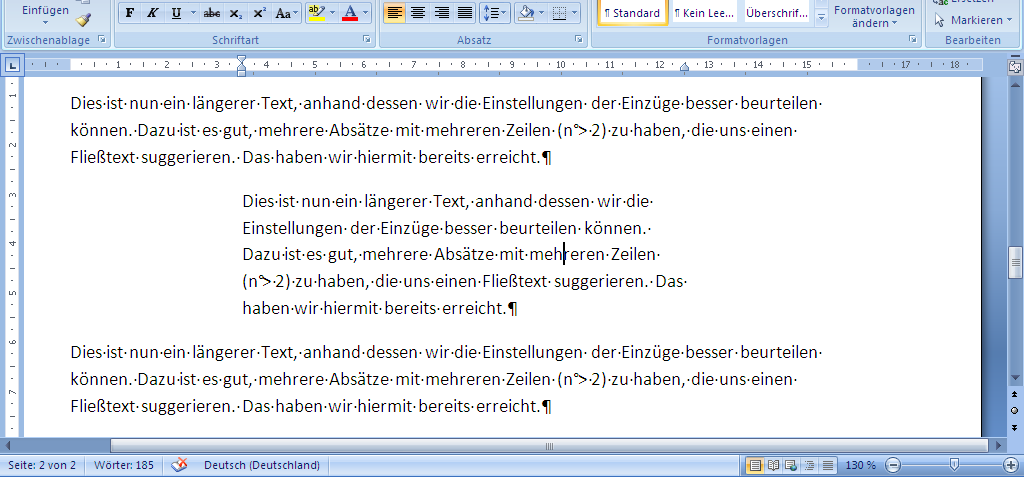Open the borders dropdown arrow
Viewport: 1026px width, 477px height.
tap(575, 13)
